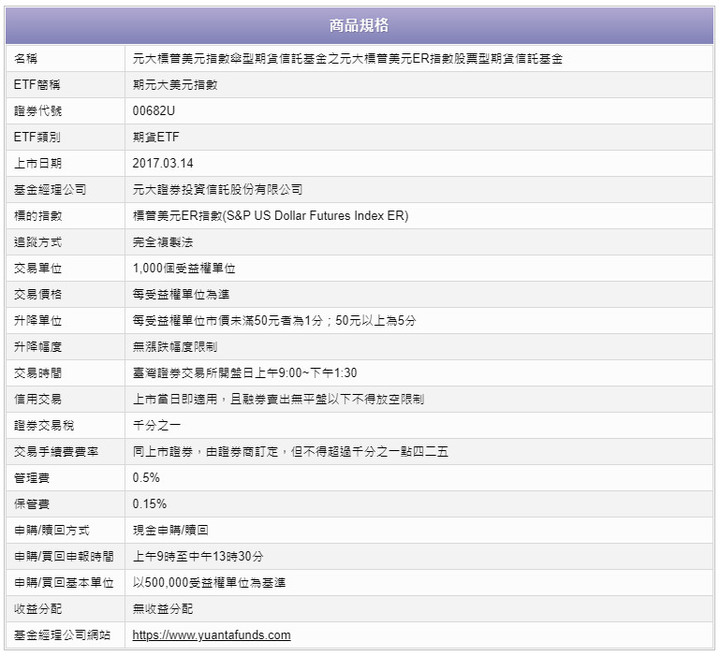Select the custody fee 0.15%
The width and height of the screenshot is (720, 656).
tap(149, 504)
